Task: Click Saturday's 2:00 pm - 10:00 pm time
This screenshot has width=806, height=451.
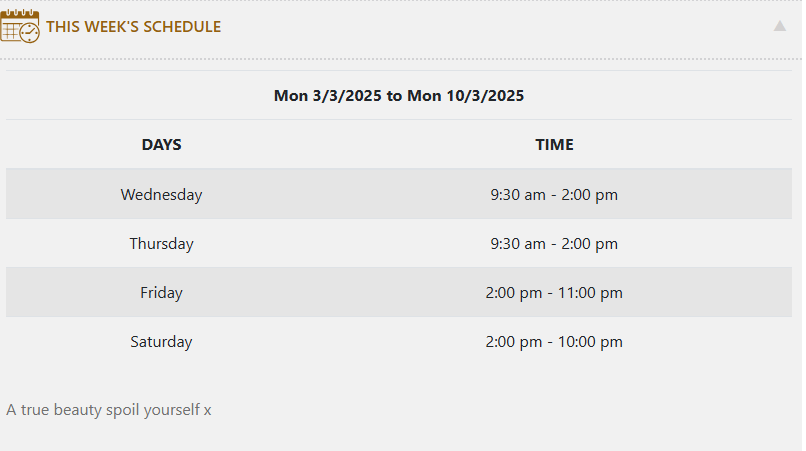Action: pos(554,341)
